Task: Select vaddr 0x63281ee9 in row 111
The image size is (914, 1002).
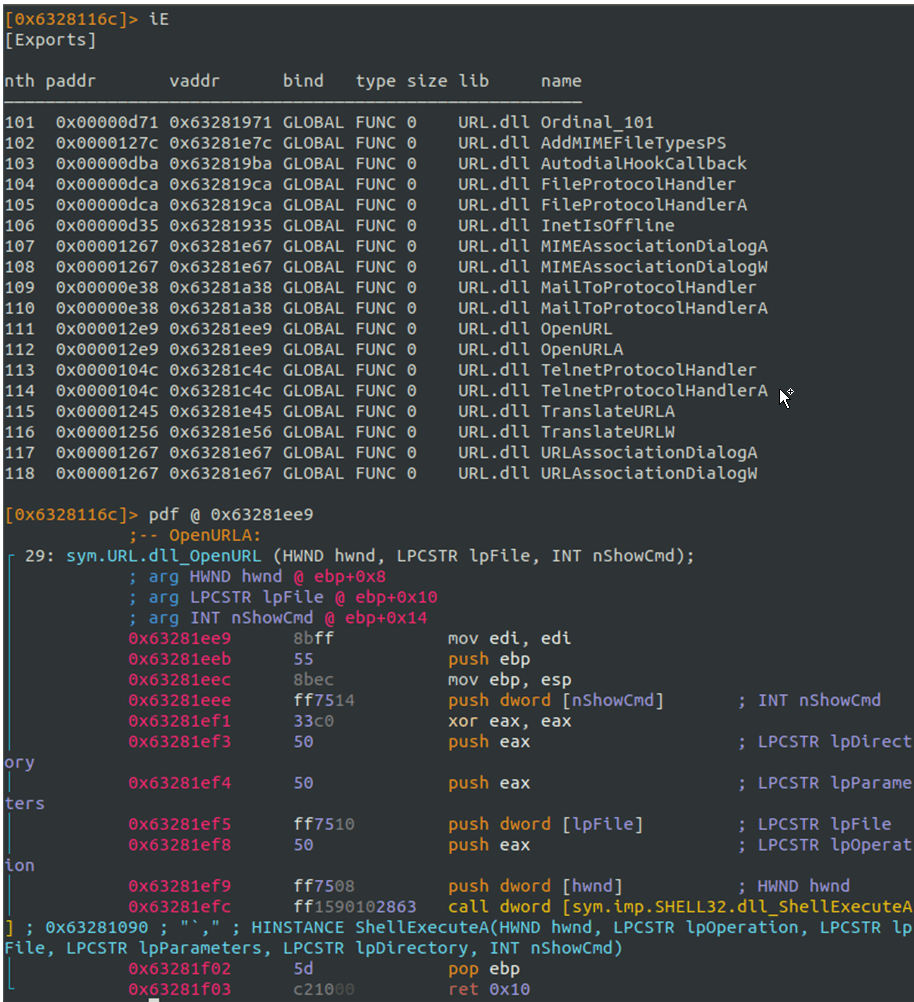Action: point(221,329)
